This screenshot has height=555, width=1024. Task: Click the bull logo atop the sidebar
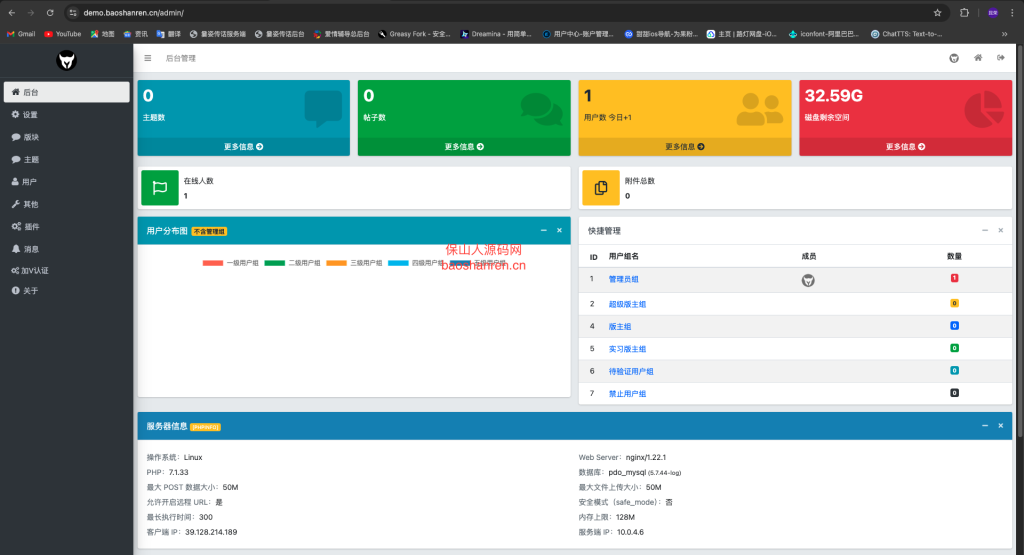(67, 61)
